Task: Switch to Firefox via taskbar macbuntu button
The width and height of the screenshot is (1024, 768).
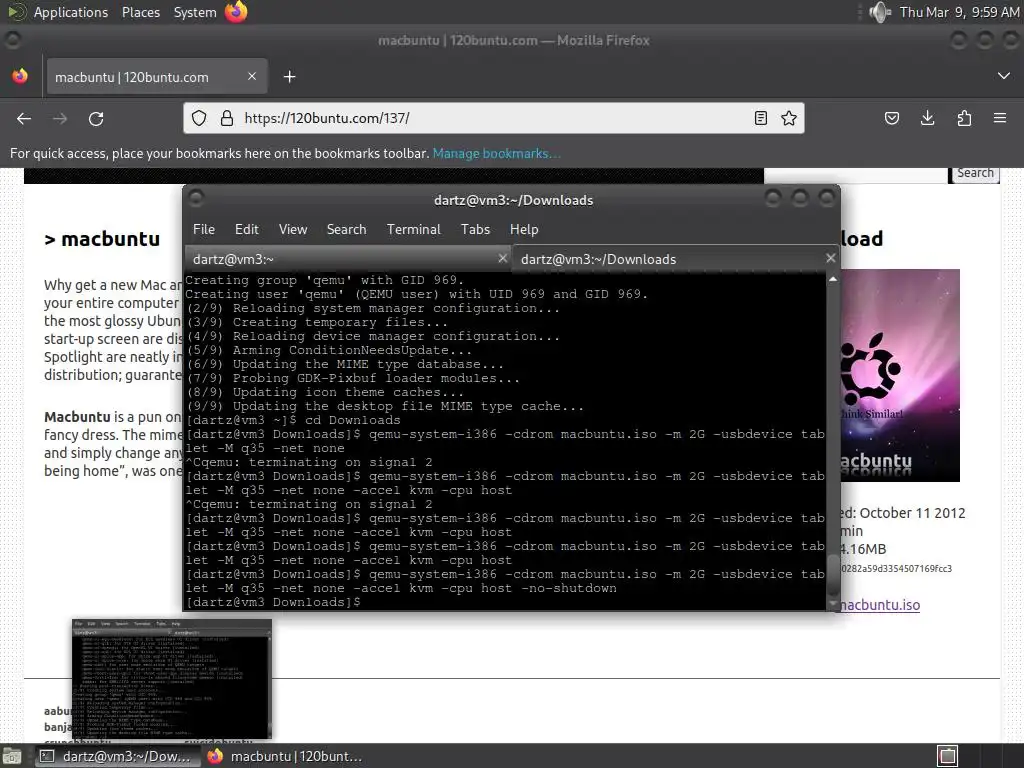Action: (285, 756)
